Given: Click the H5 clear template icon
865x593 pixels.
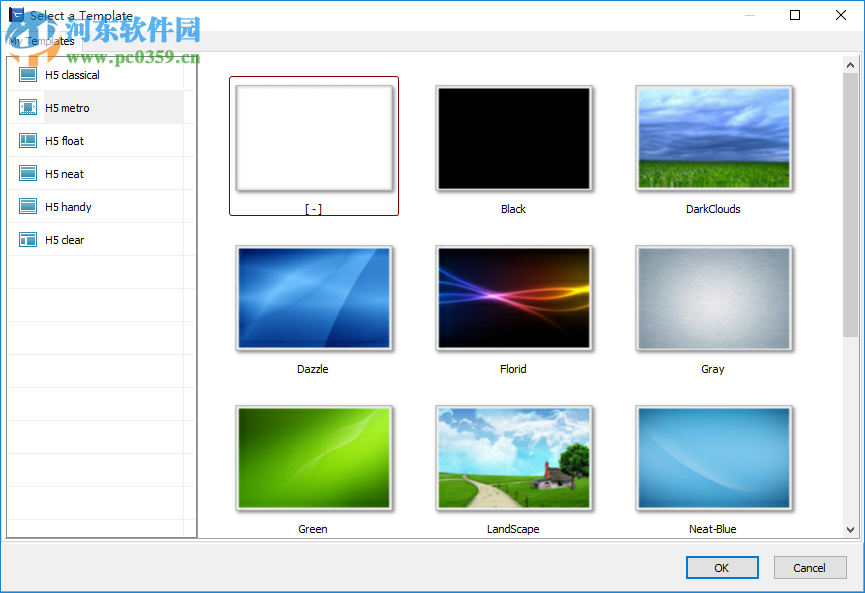Looking at the screenshot, I should (x=27, y=239).
